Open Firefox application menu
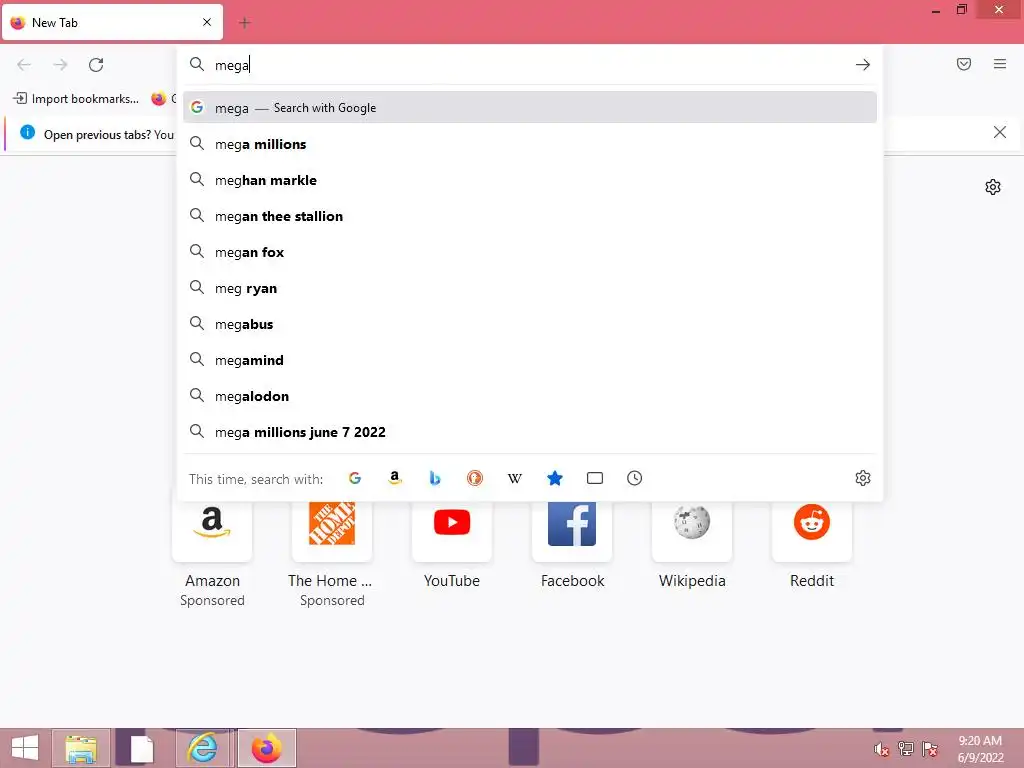 pos(1000,64)
